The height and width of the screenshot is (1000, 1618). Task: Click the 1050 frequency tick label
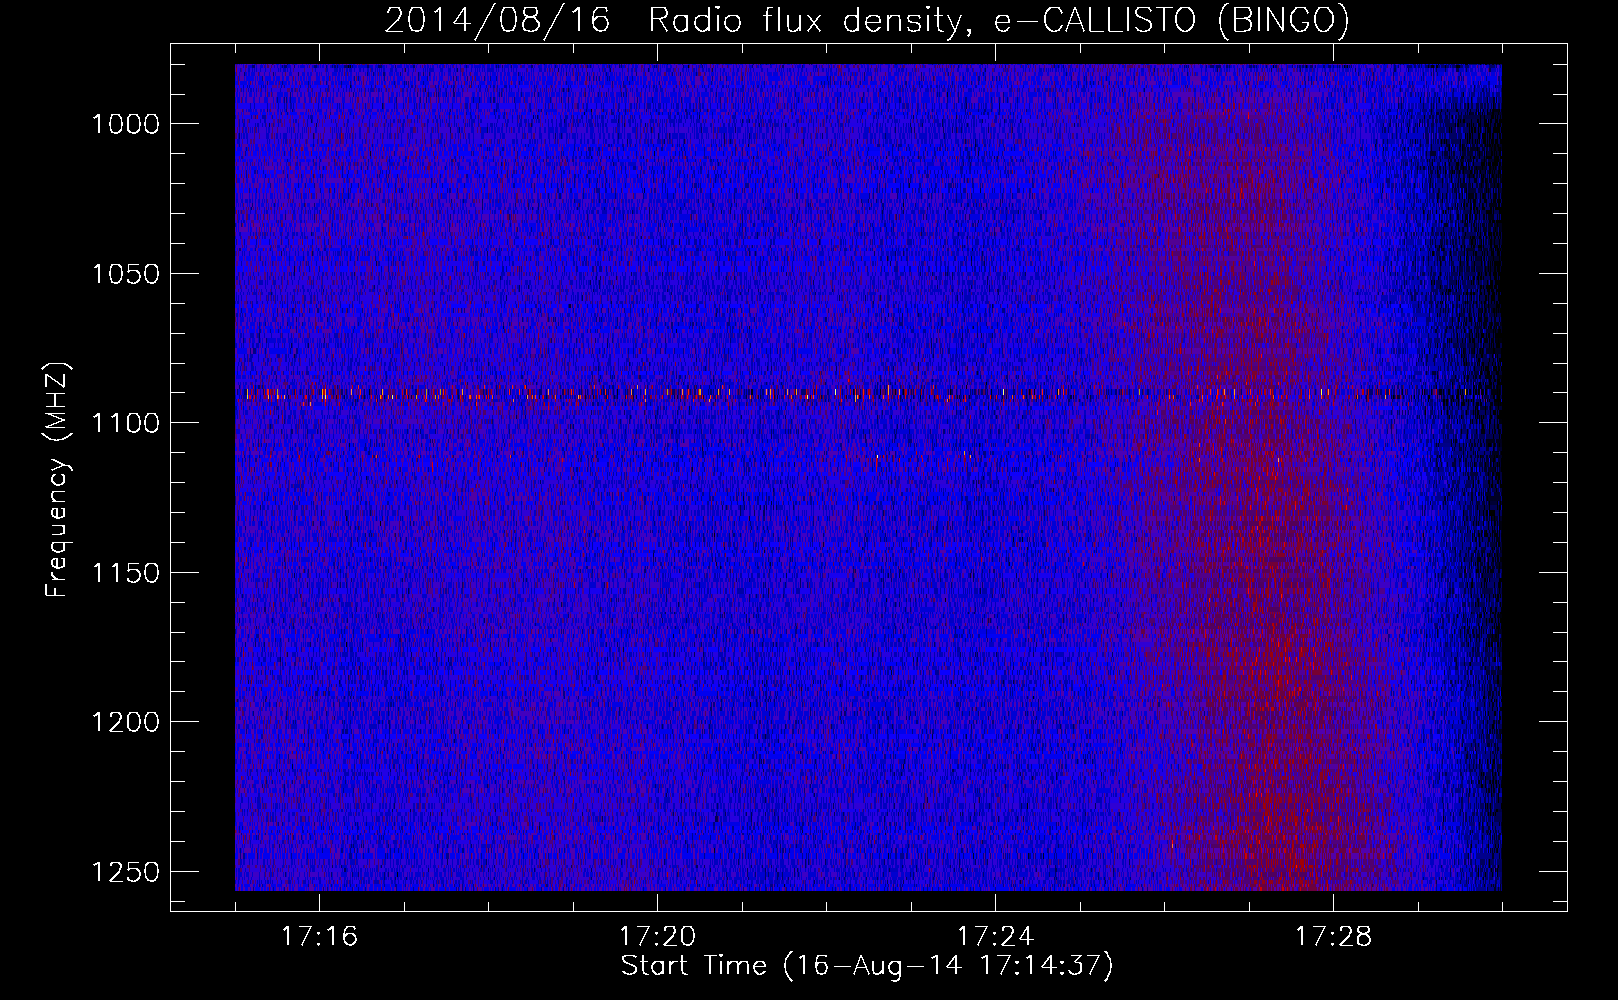(x=125, y=274)
